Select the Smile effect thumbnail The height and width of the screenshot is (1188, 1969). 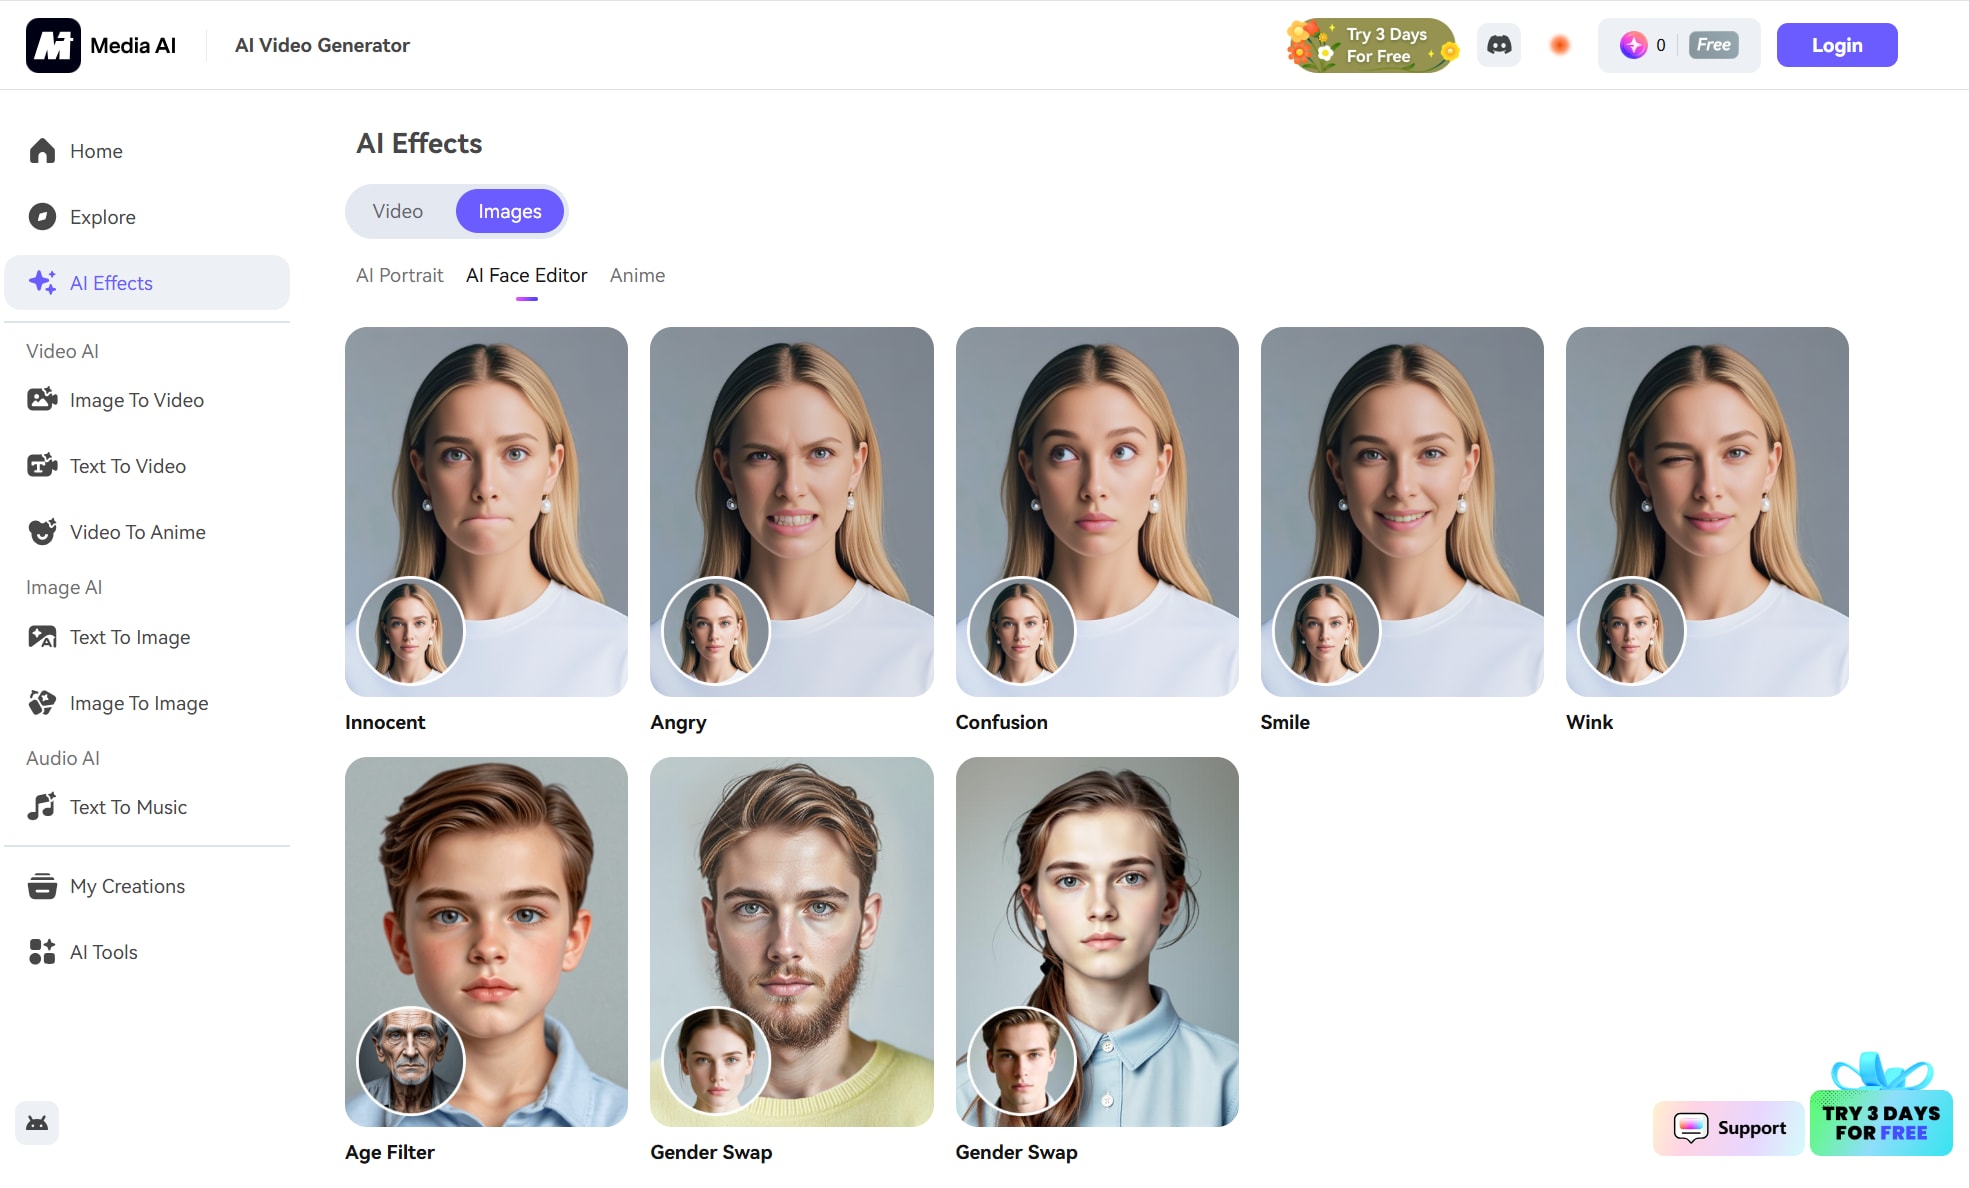click(1402, 512)
